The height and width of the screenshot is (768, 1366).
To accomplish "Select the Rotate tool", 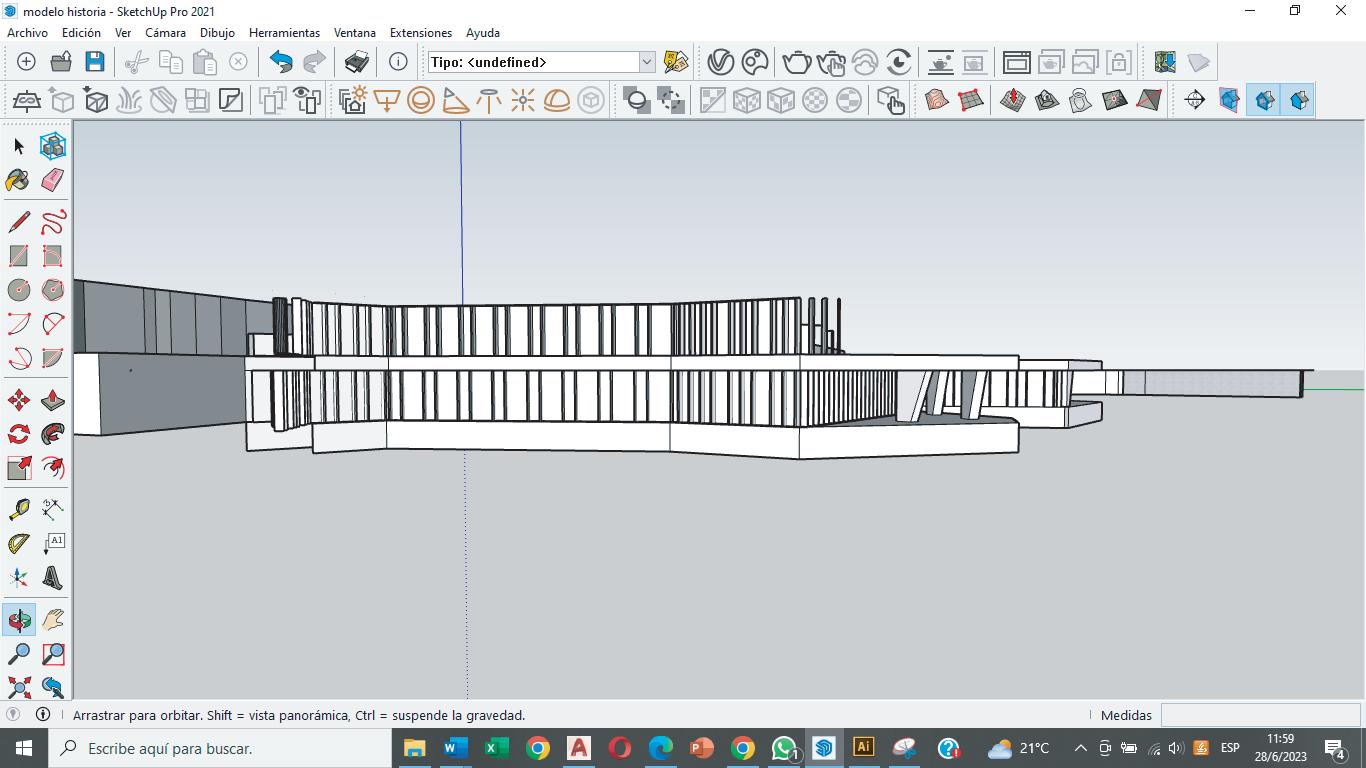I will click(x=18, y=435).
